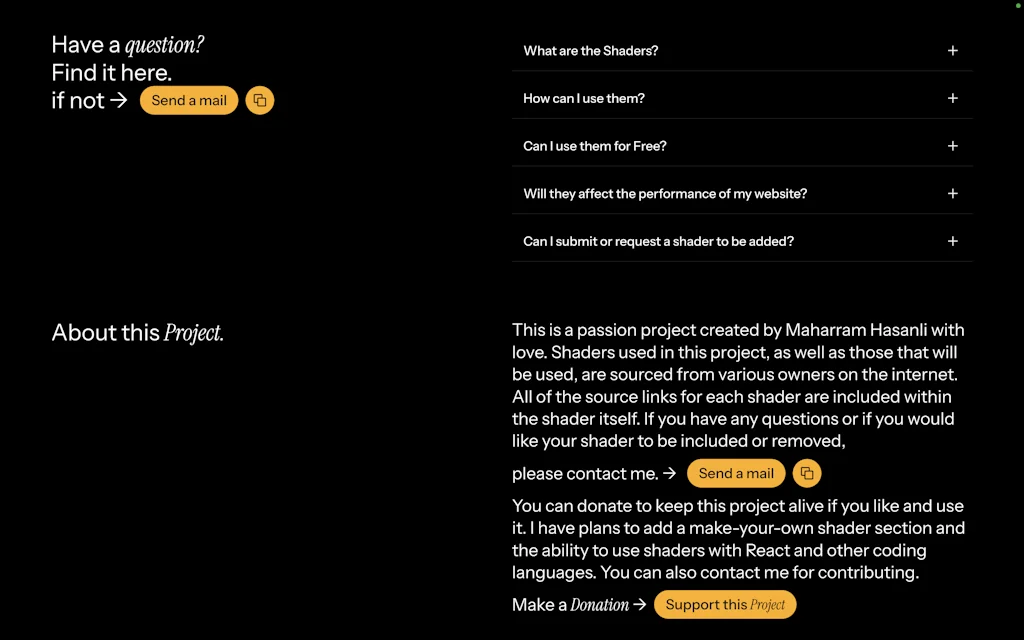This screenshot has width=1024, height=640.
Task: Click 'Send a mail' in the About section
Action: click(736, 473)
